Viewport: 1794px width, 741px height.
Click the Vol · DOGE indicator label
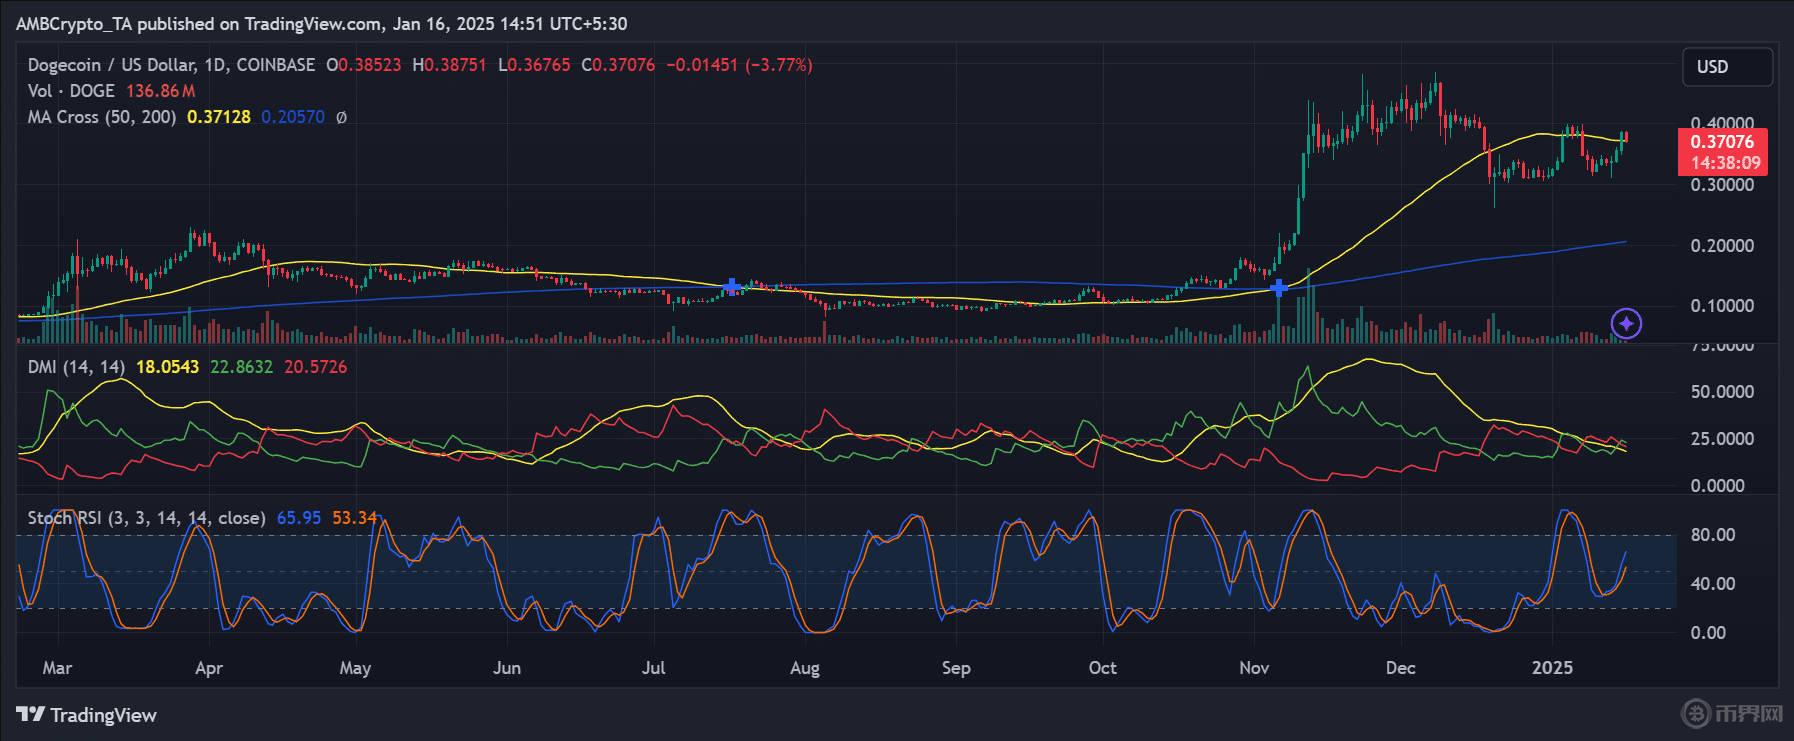(x=71, y=91)
